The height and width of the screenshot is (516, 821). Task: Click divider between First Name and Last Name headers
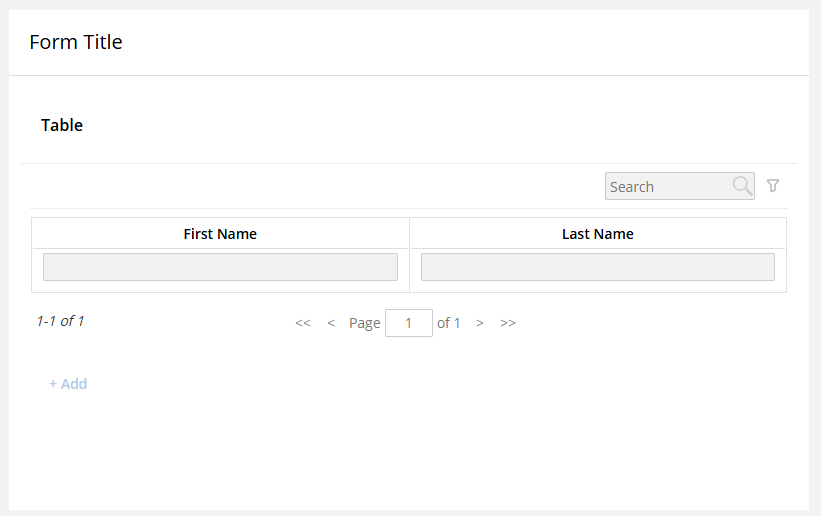(x=409, y=234)
